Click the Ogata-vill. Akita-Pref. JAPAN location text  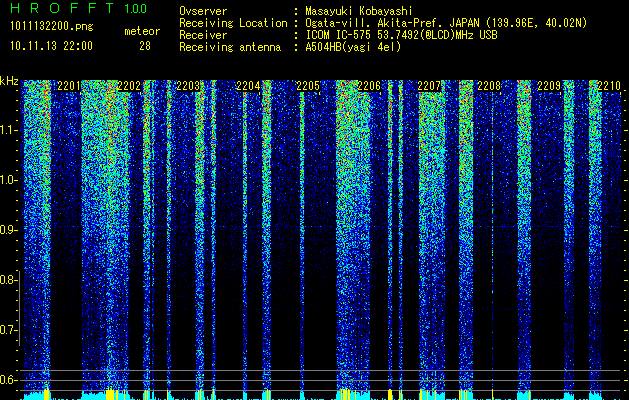coord(446,23)
